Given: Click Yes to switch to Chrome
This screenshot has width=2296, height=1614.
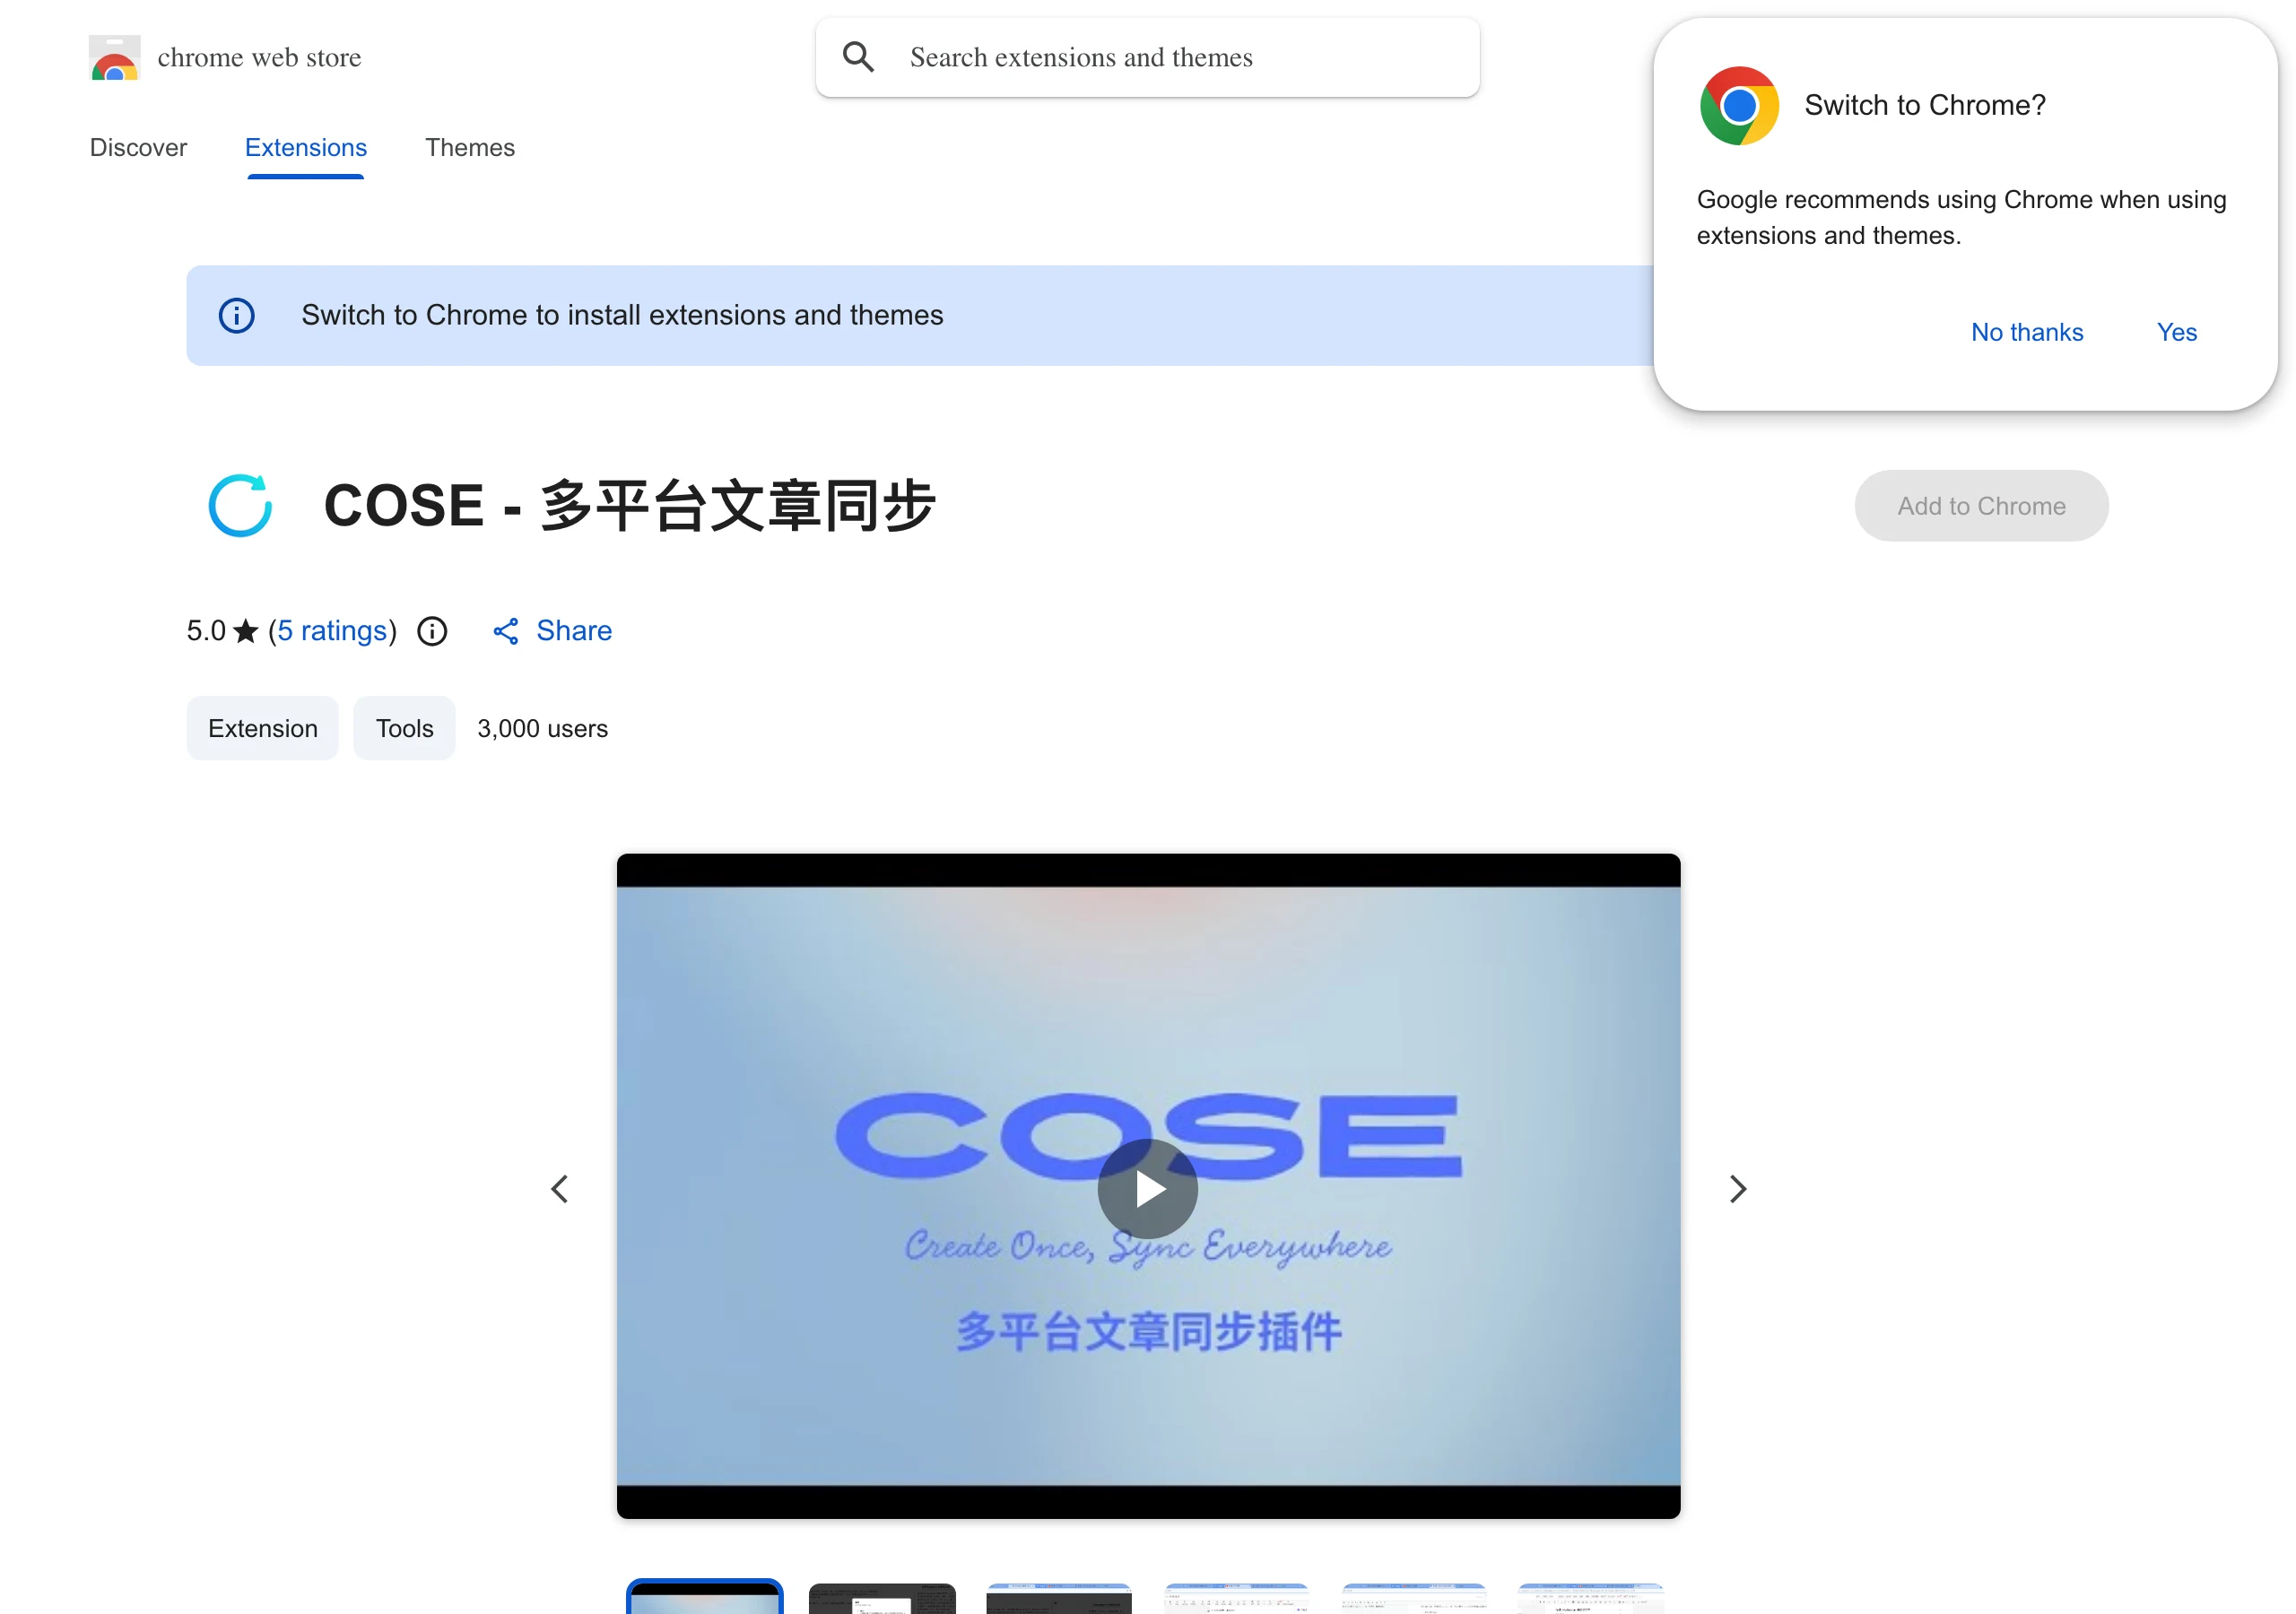Looking at the screenshot, I should point(2177,332).
